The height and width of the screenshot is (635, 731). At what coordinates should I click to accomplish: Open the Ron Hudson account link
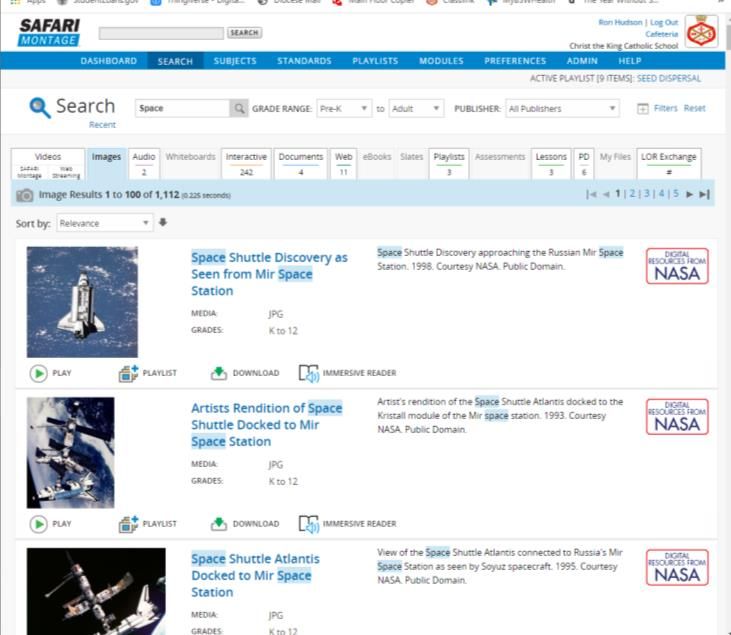point(620,22)
